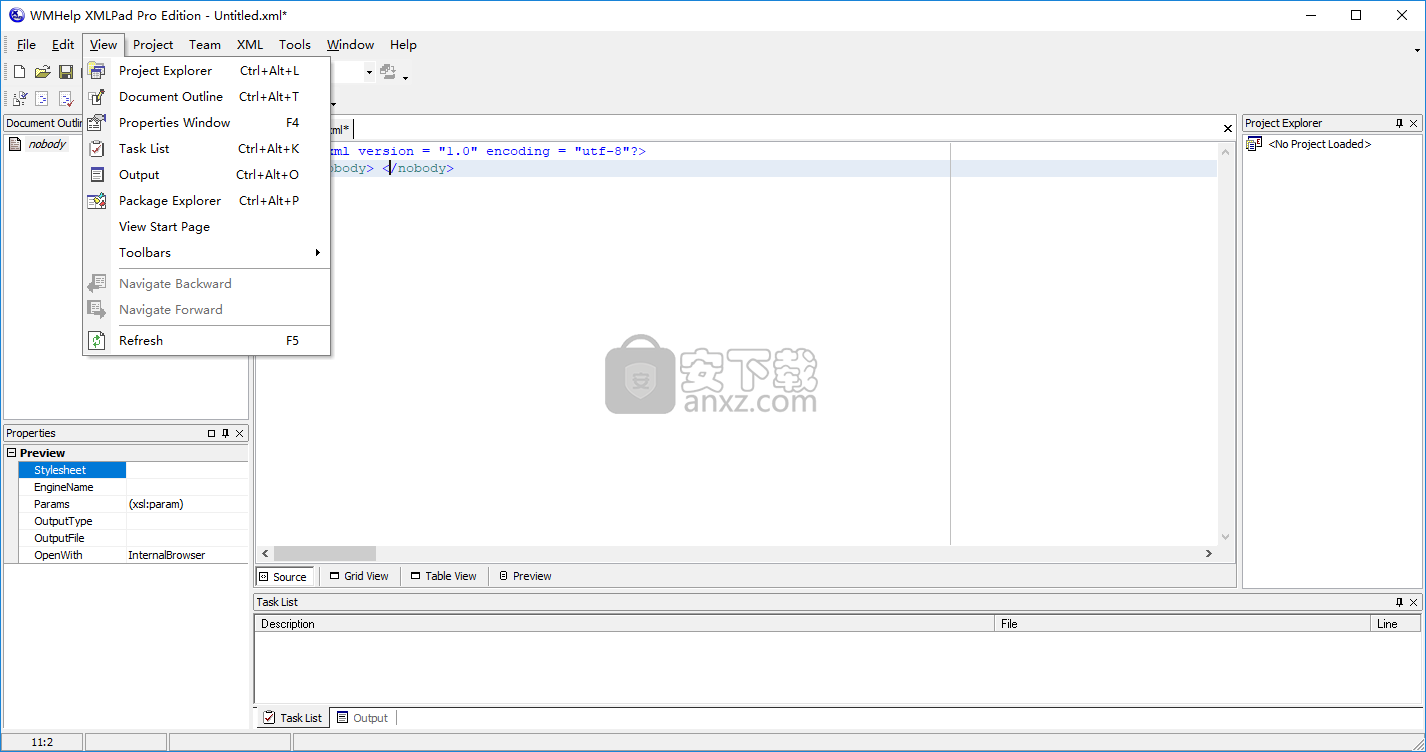Open the File menu

26,45
